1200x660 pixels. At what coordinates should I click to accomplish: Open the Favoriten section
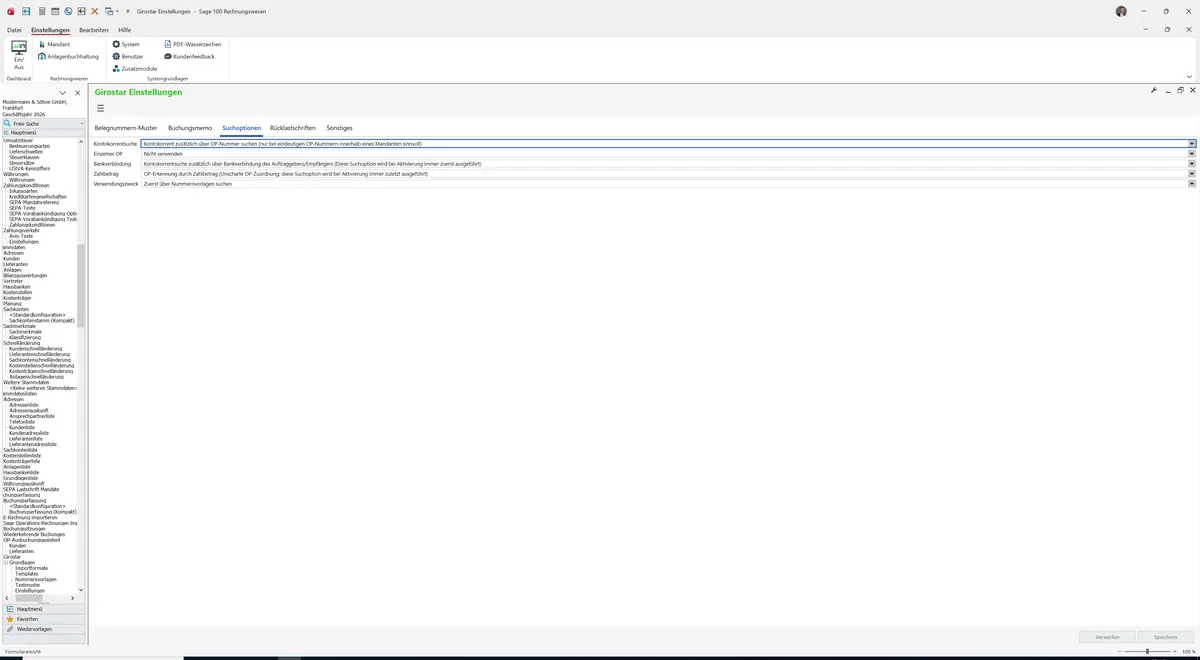click(x=42, y=619)
